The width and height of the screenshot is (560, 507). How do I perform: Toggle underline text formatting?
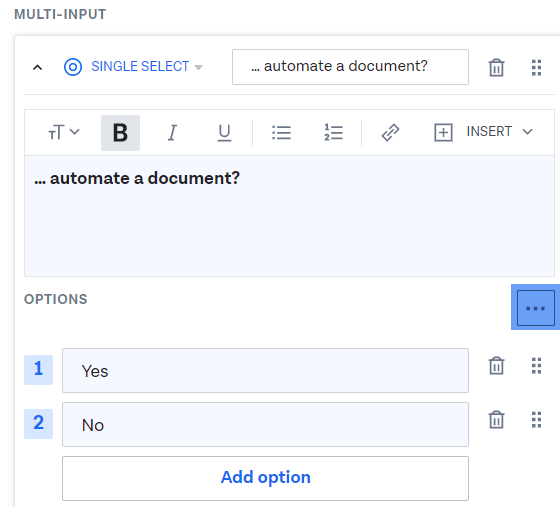pos(224,133)
